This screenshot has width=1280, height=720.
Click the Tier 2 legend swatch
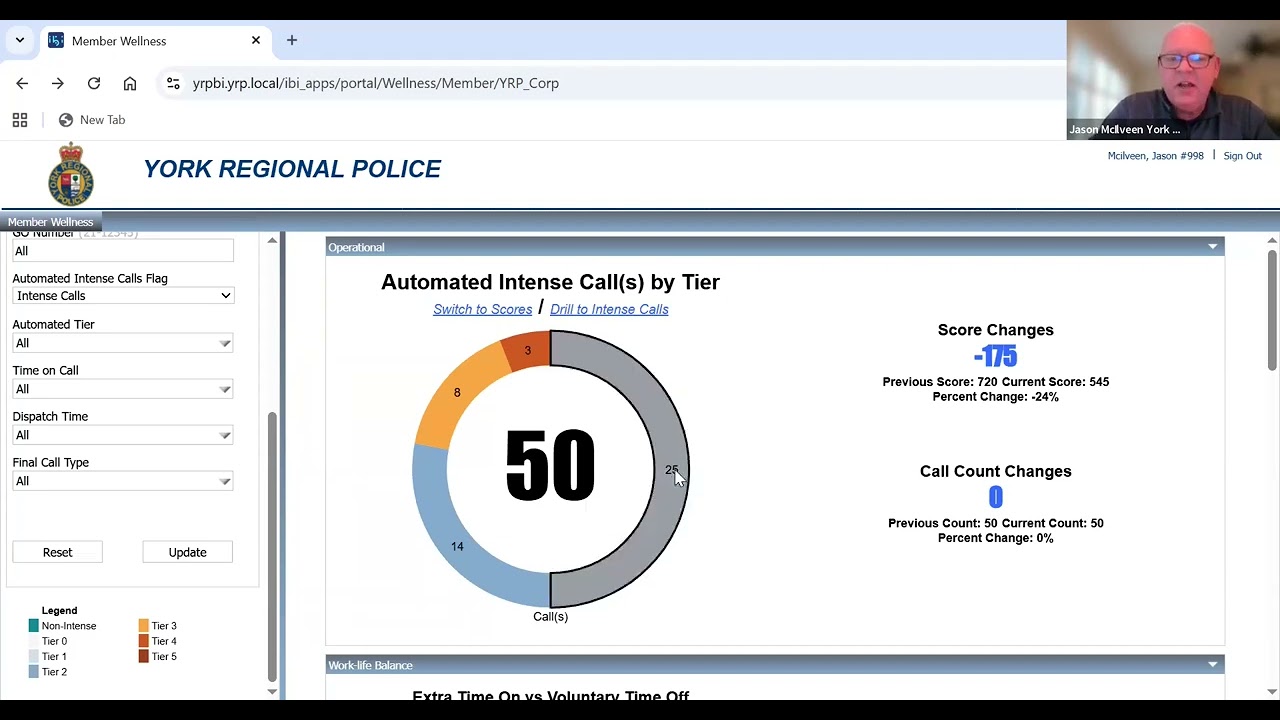[x=34, y=672]
